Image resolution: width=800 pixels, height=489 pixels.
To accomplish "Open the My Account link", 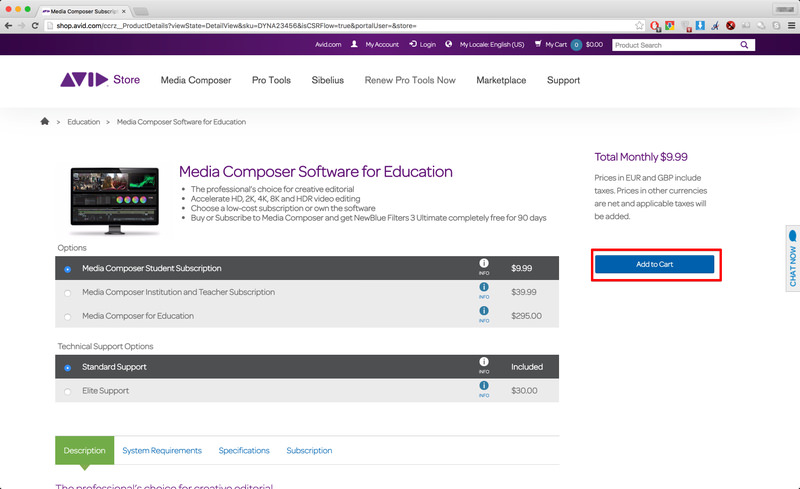I will (382, 44).
